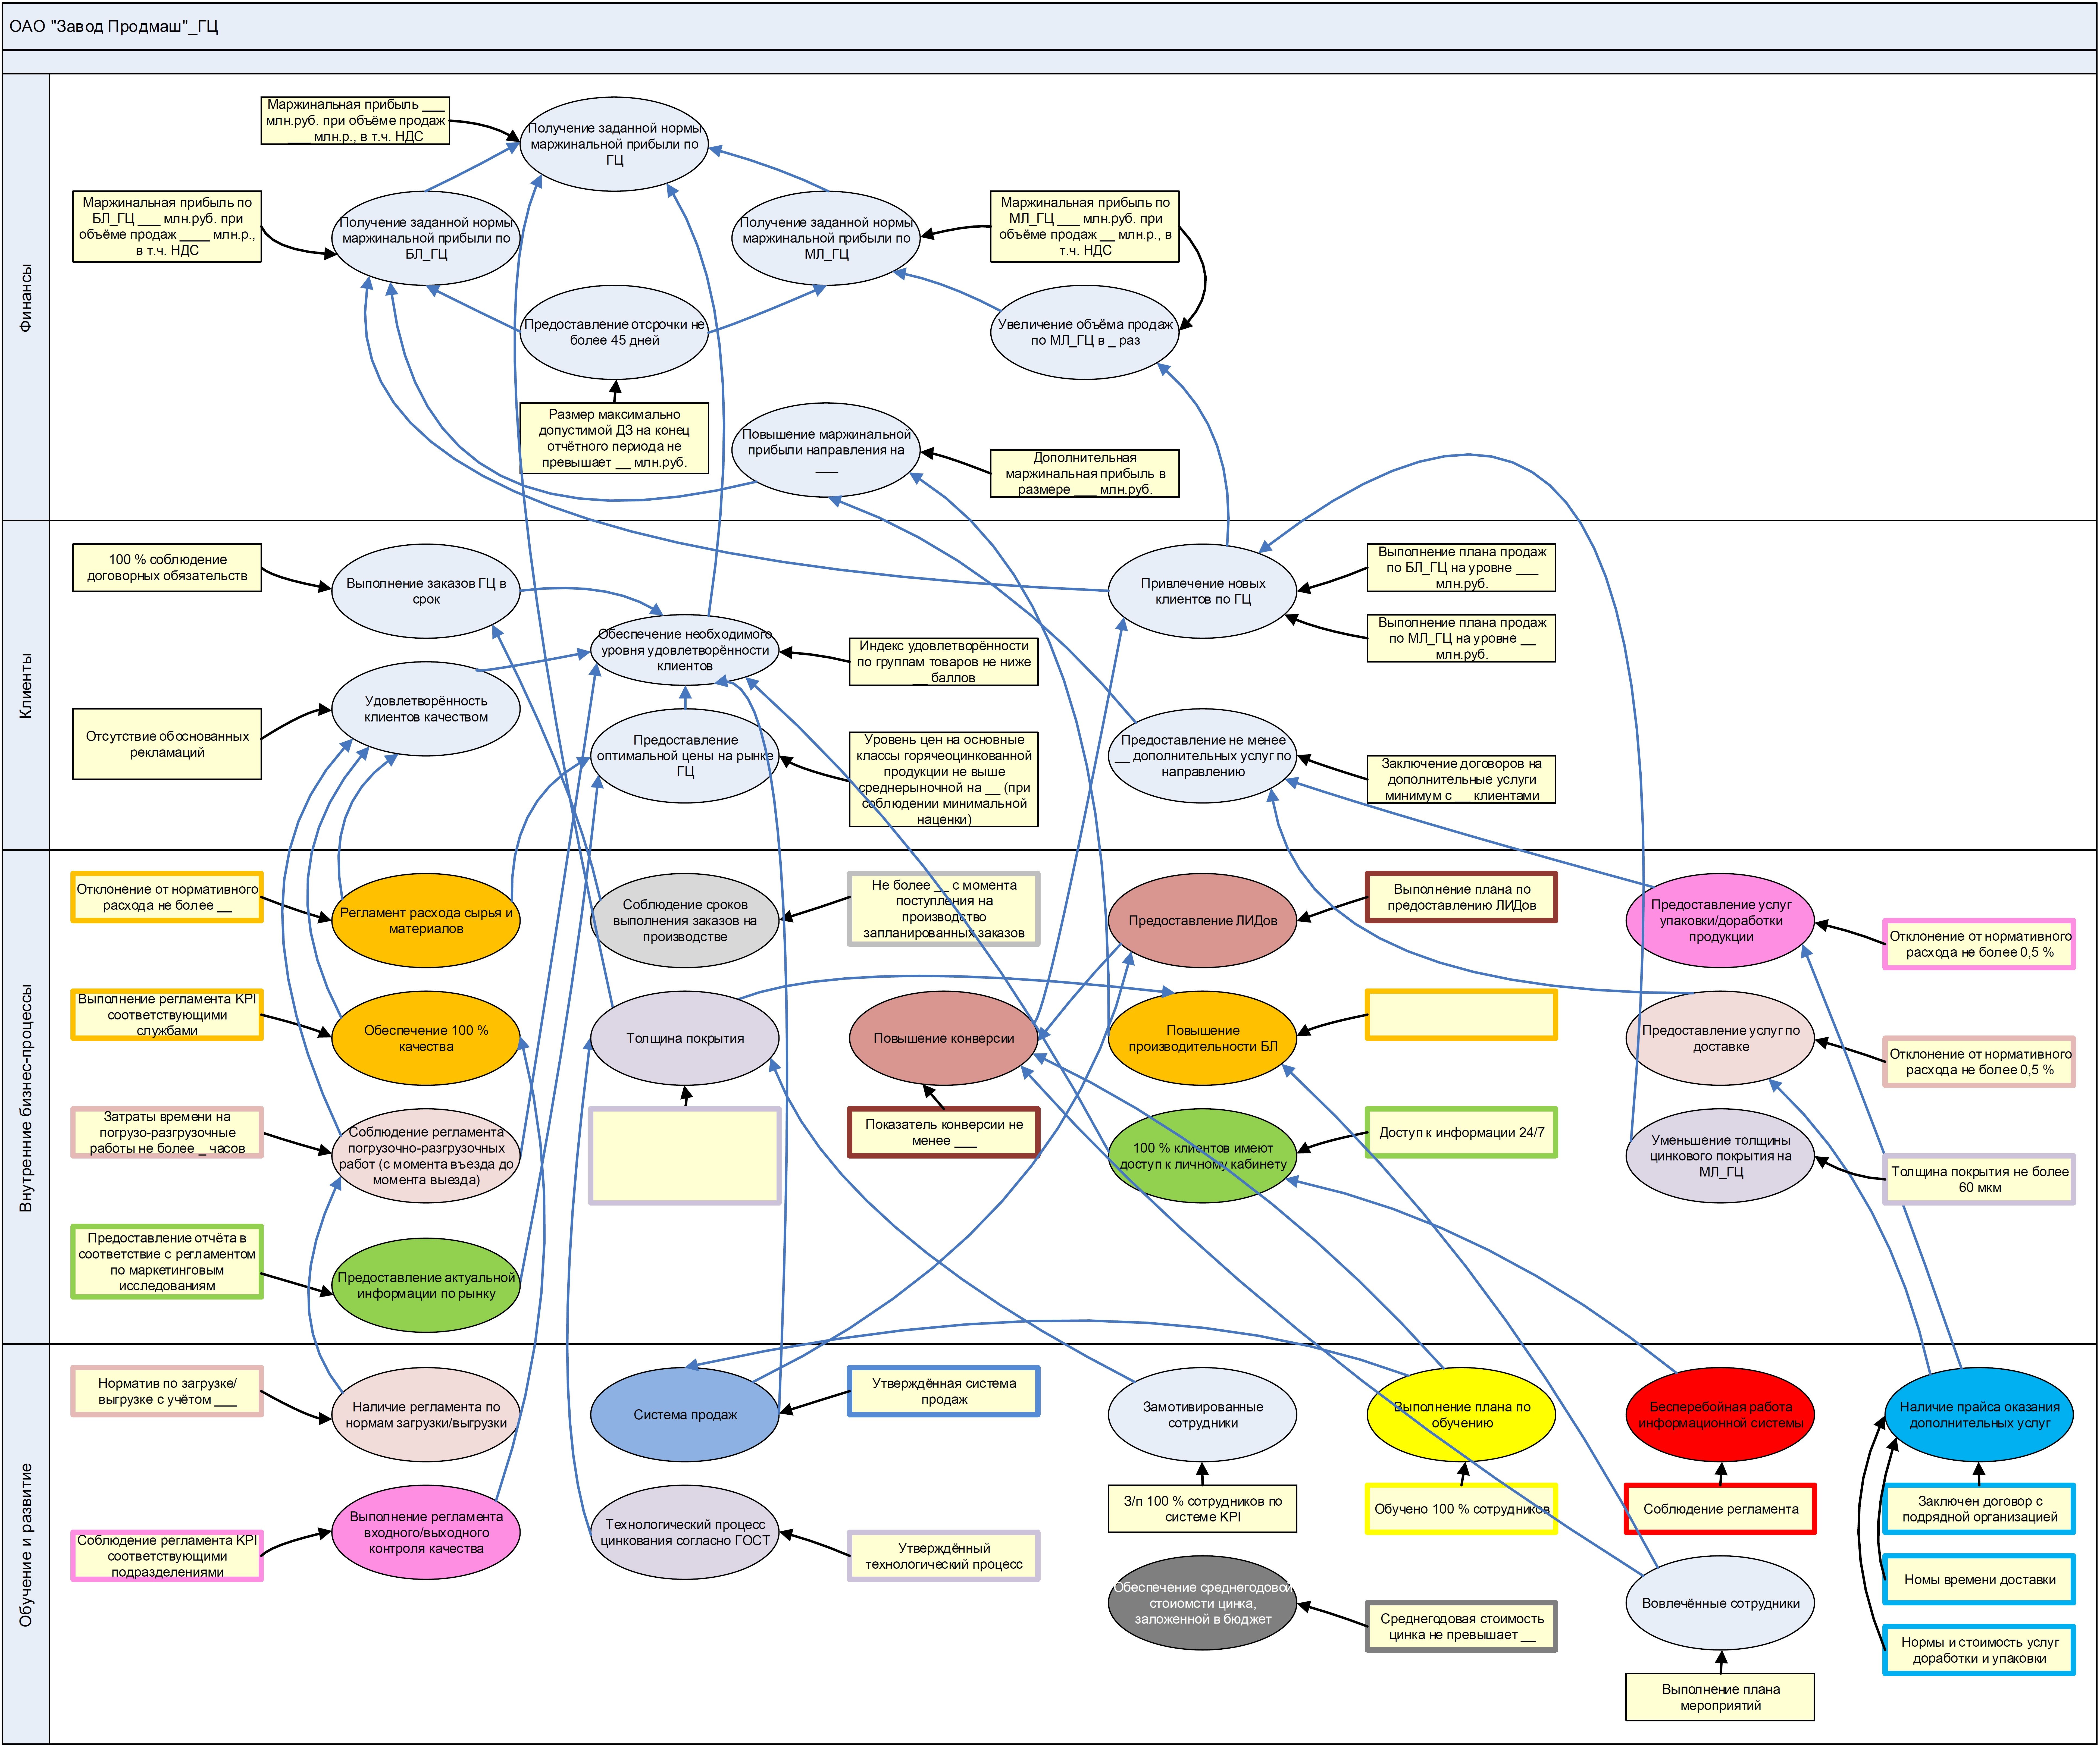Click the 'Утверждённая система продаж' box

point(943,1391)
